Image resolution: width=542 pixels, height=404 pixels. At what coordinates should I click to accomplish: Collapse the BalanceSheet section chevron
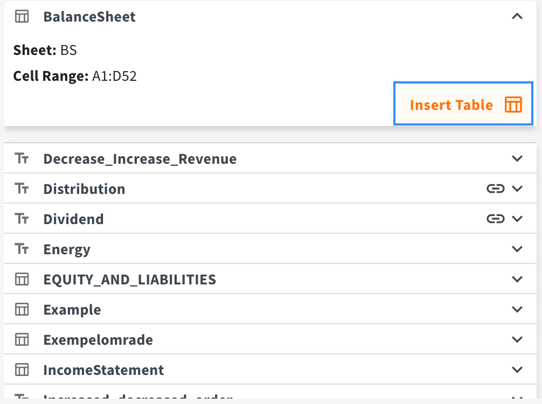click(x=517, y=16)
